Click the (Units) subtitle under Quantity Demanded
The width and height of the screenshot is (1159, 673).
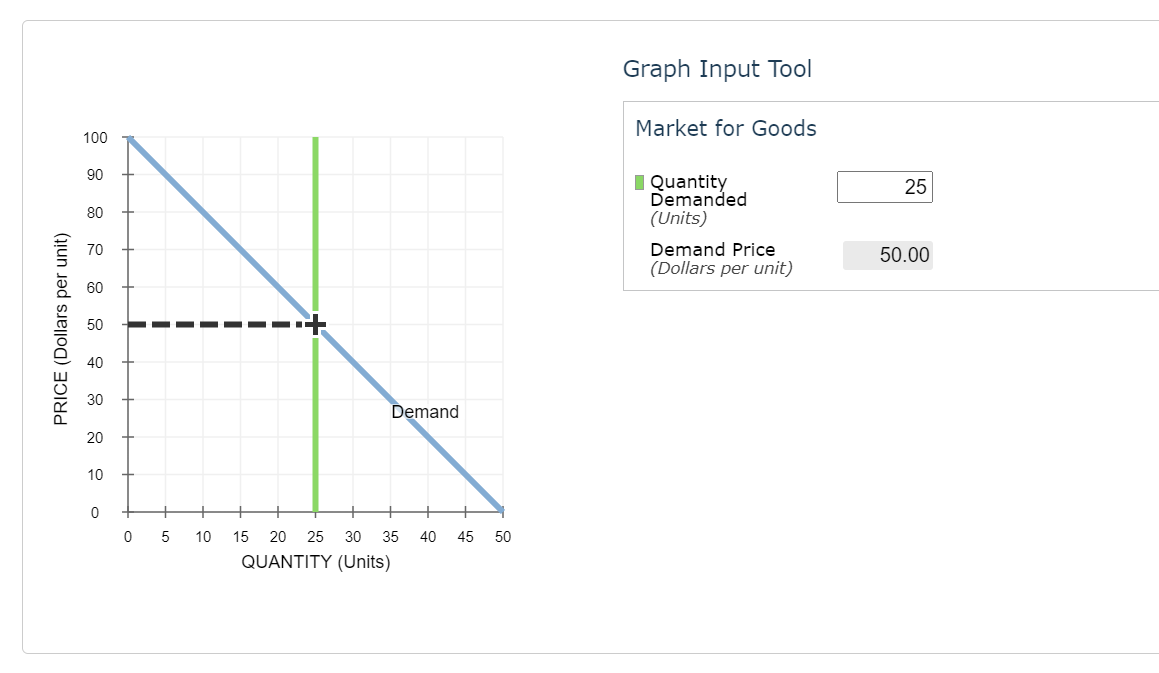pos(680,217)
